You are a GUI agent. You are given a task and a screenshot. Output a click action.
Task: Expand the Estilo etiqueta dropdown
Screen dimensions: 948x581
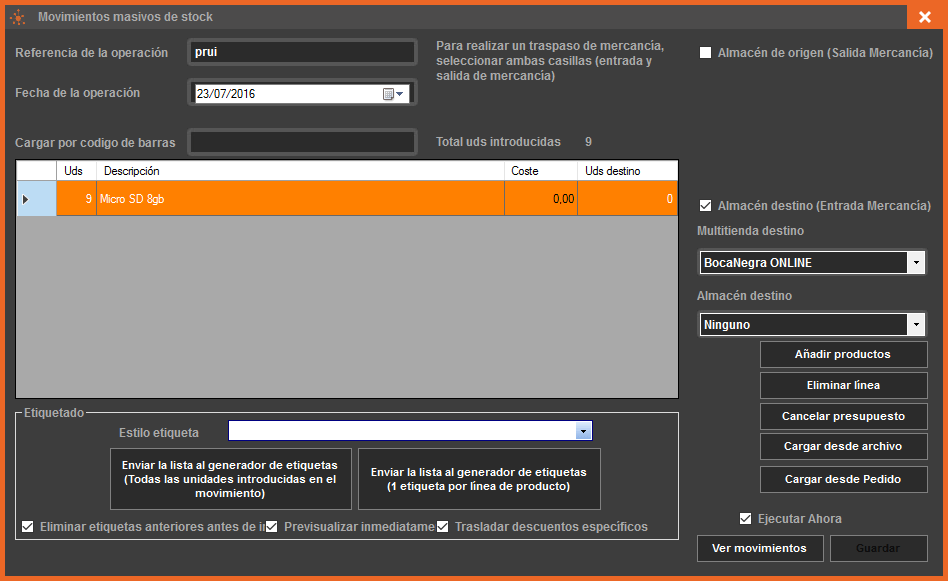click(583, 431)
